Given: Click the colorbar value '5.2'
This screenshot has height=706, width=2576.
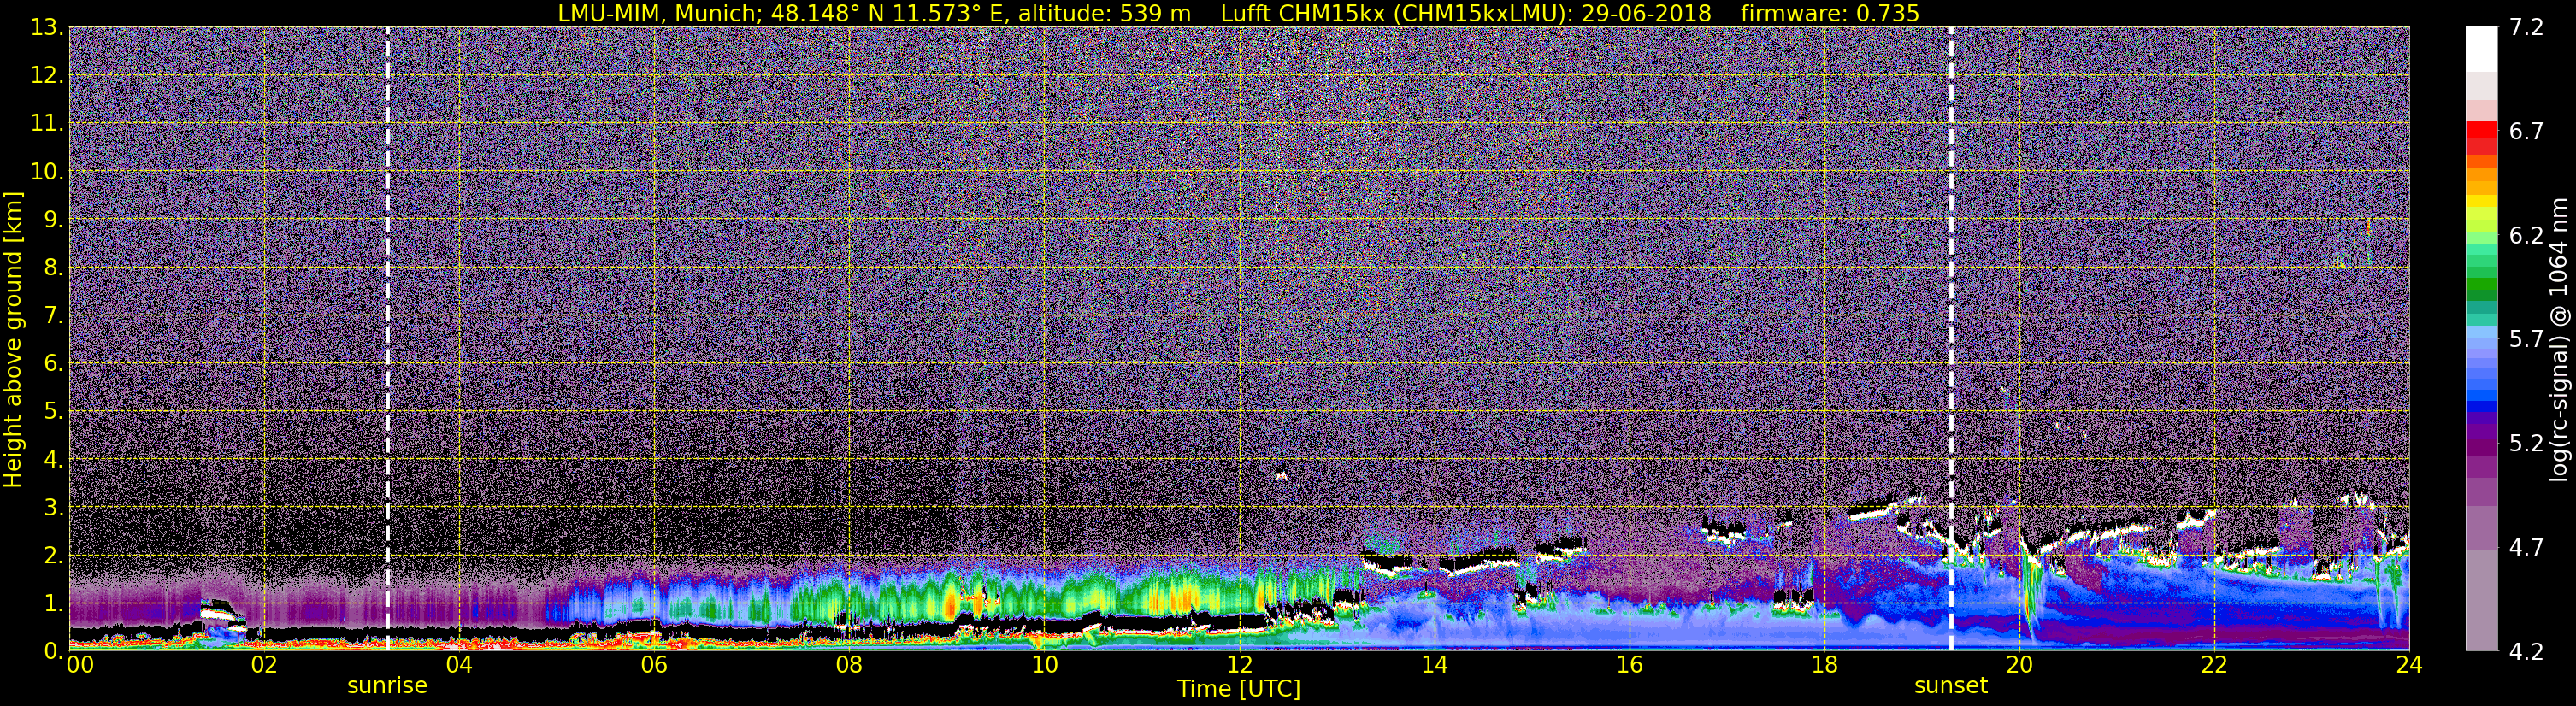Looking at the screenshot, I should (2526, 444).
